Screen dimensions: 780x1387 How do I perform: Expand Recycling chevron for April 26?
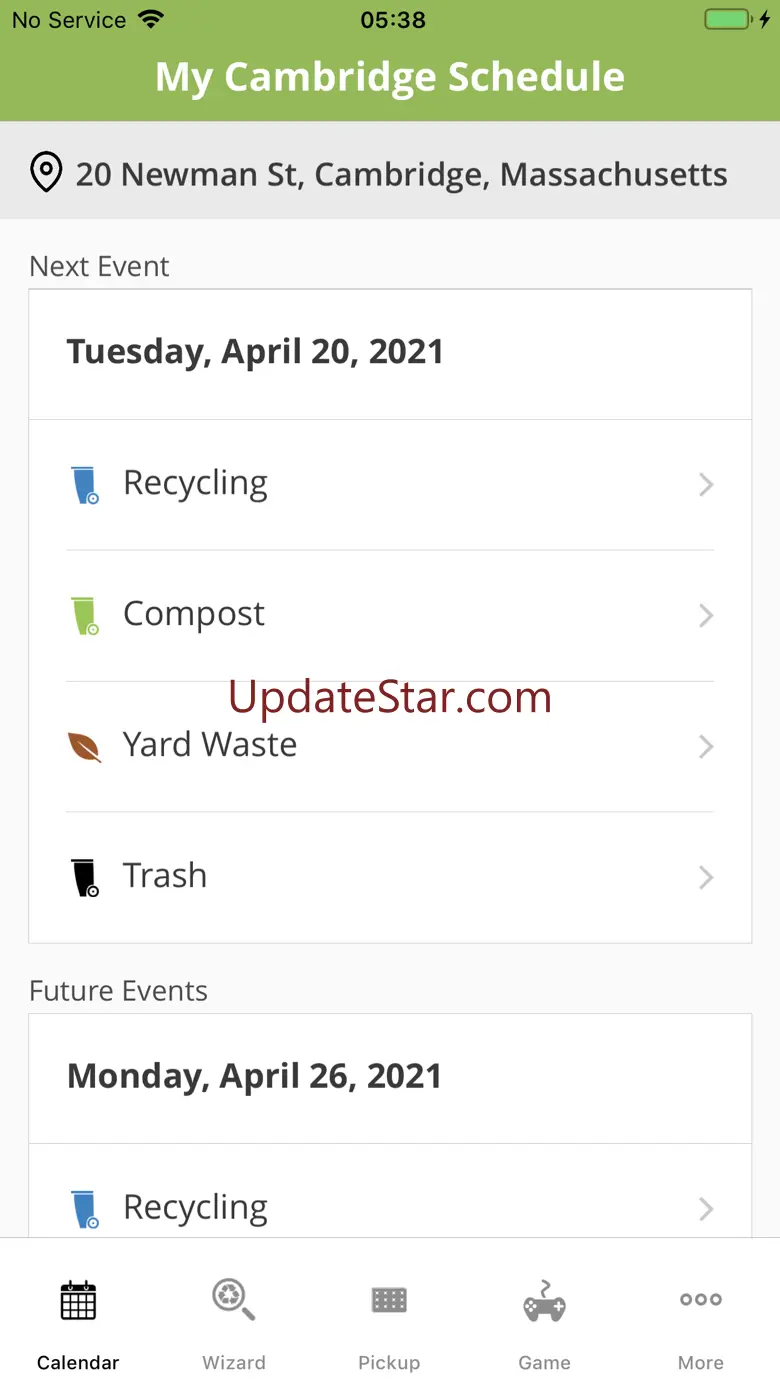(706, 1209)
